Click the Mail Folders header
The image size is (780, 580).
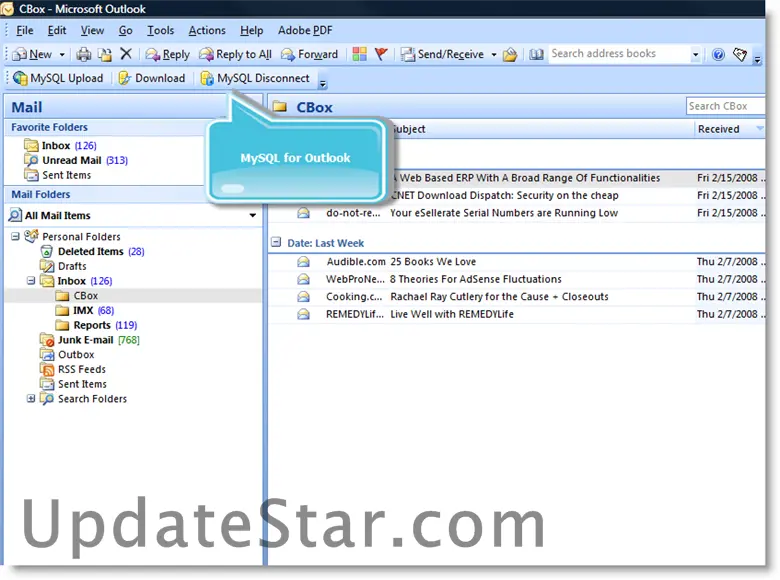(x=105, y=194)
